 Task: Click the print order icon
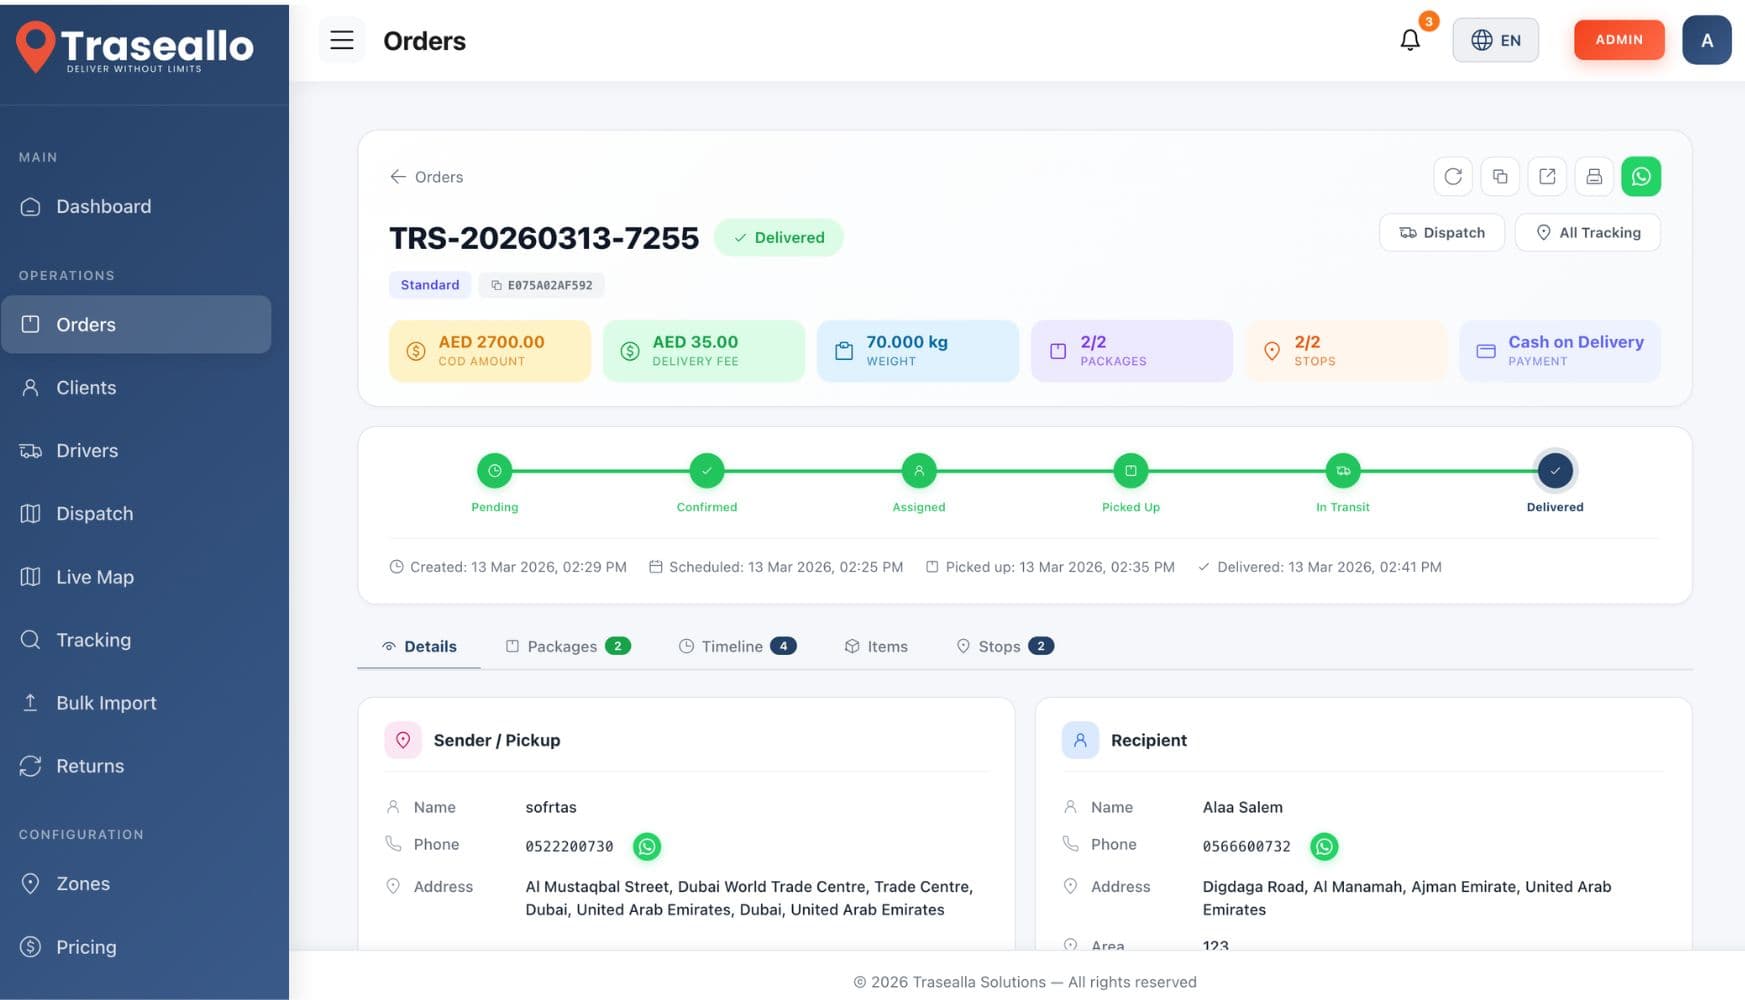click(1594, 177)
